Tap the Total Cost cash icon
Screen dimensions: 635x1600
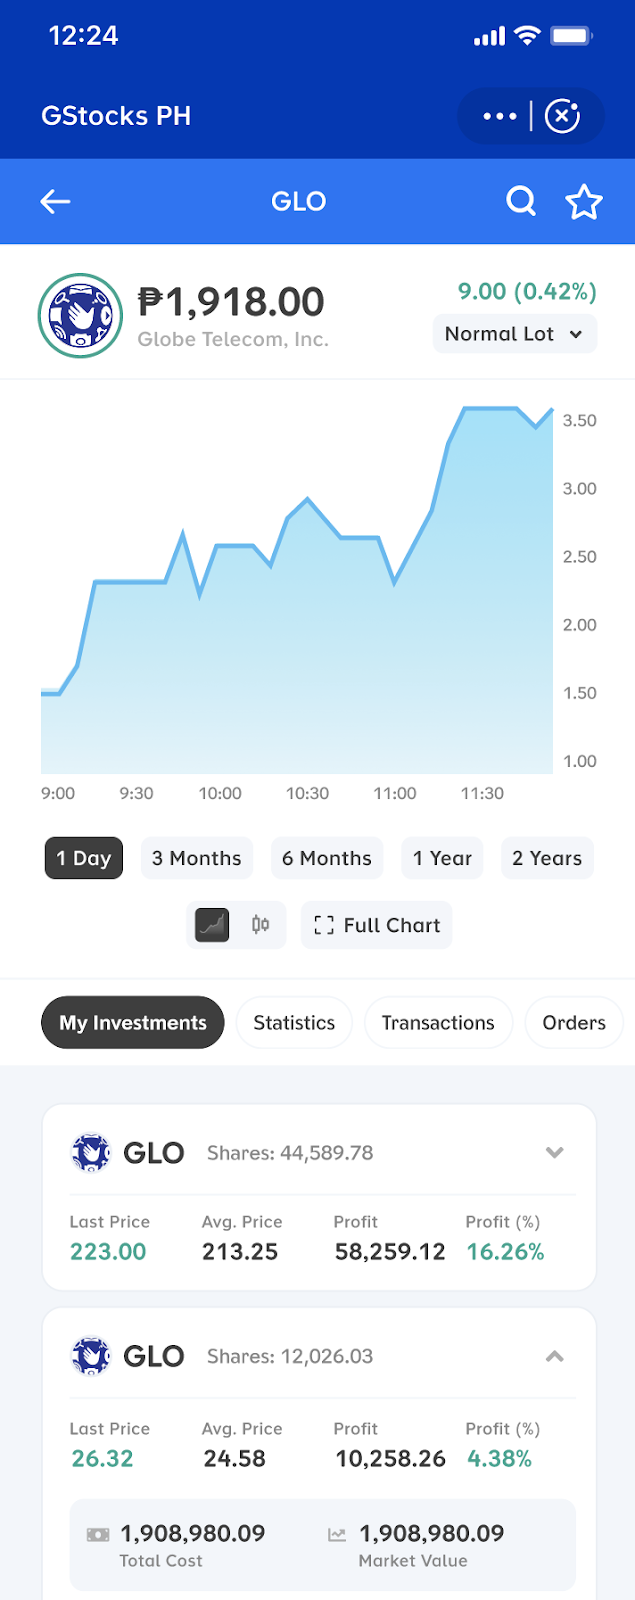coord(95,1533)
